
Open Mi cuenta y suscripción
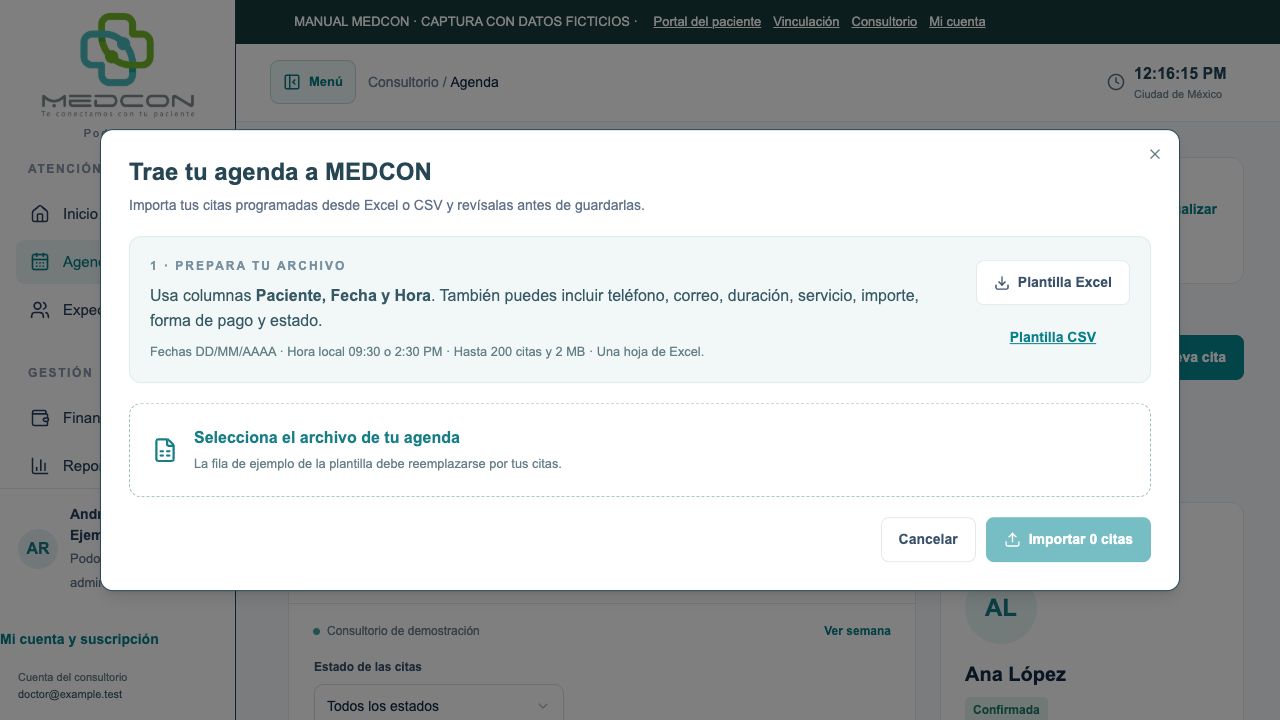coord(79,639)
